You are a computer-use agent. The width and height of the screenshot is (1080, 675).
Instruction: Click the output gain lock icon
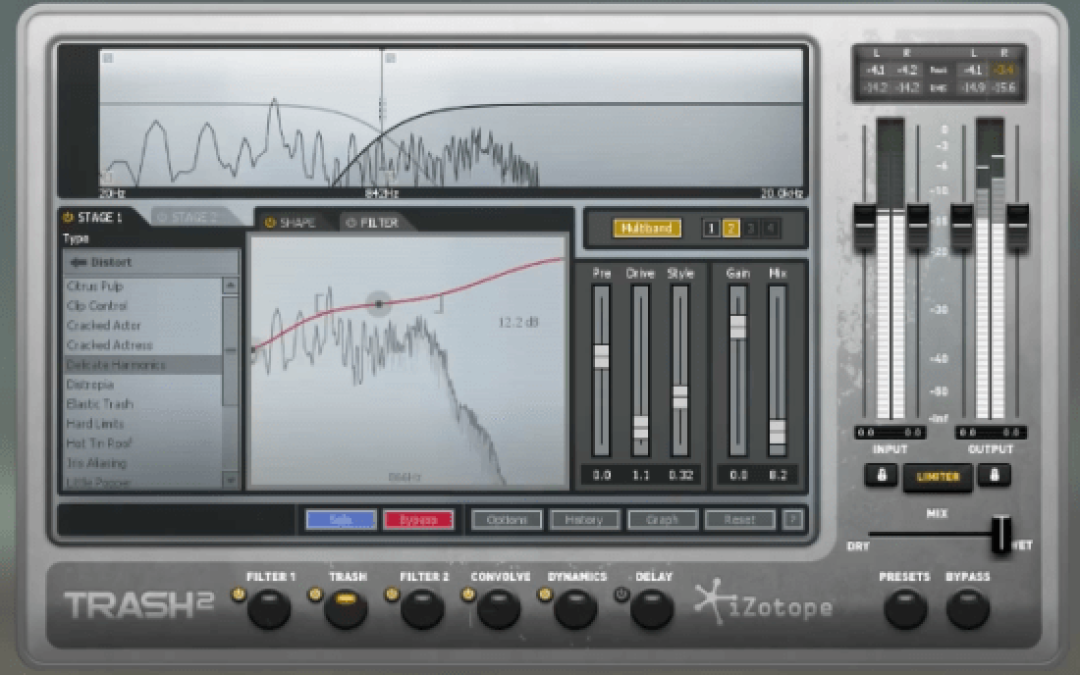(994, 475)
